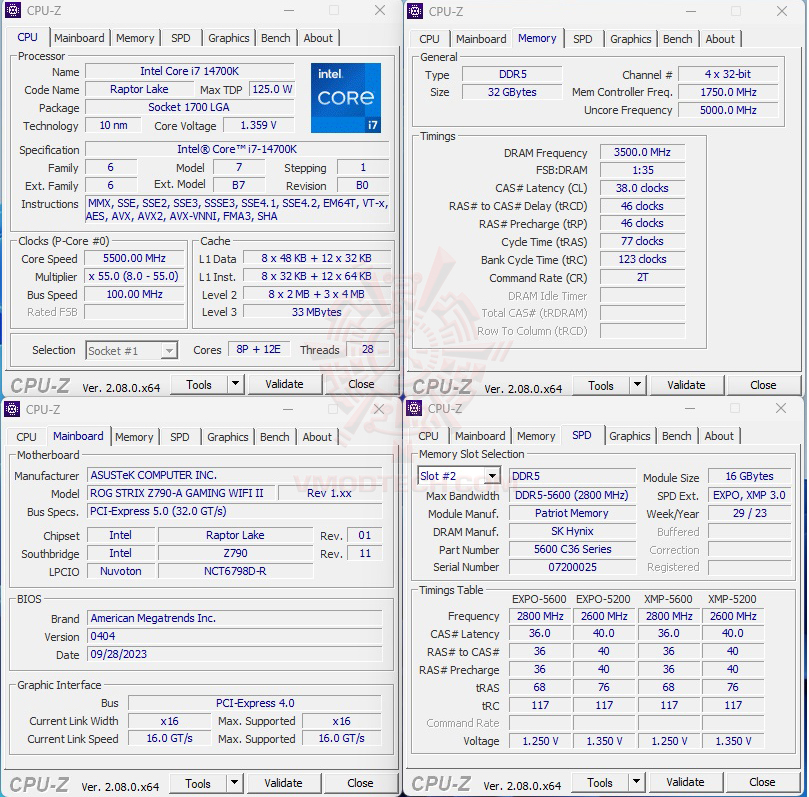This screenshot has width=809, height=797.
Task: Open the Socket #1 selection dropdown
Action: 131,350
